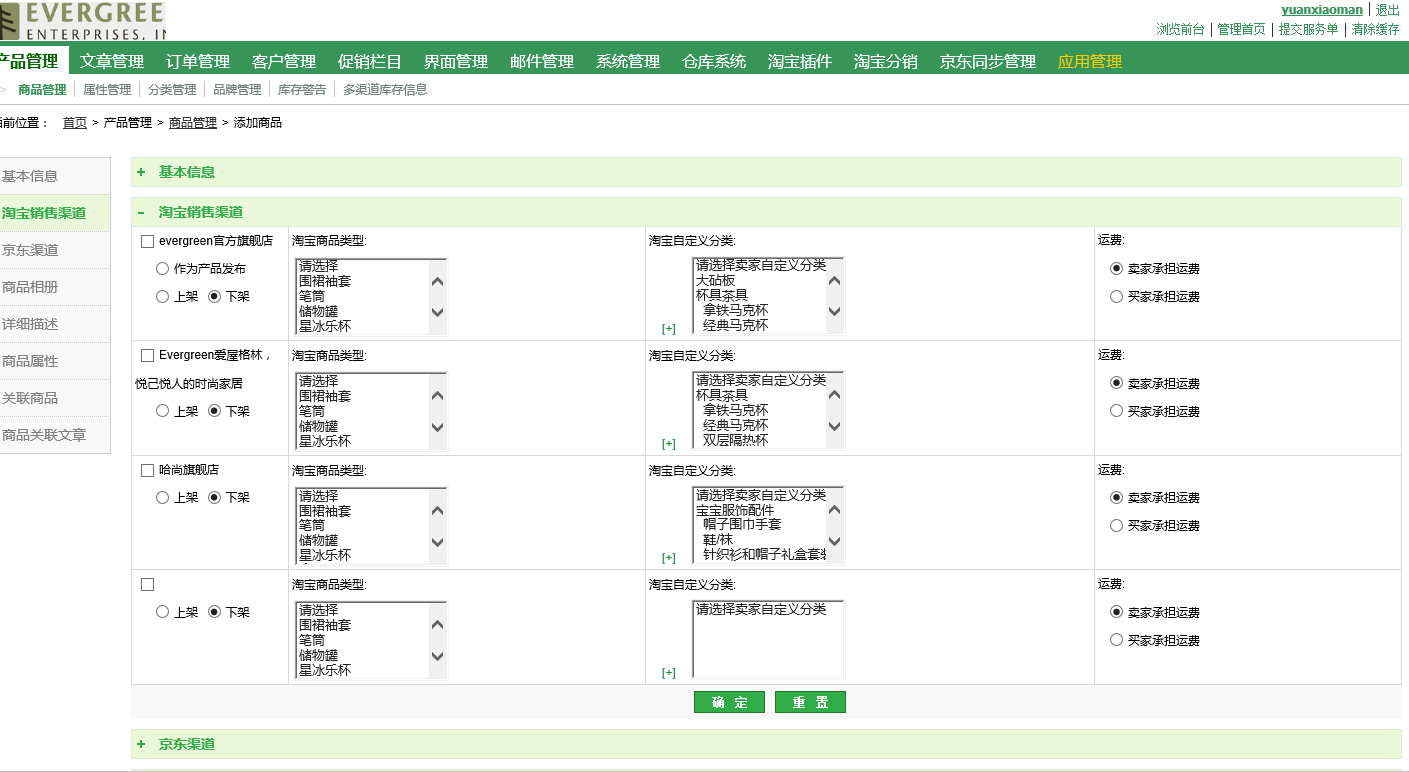Choose 买家承担运费 in the evergreen官方旗舰店 row

pyautogui.click(x=1116, y=297)
